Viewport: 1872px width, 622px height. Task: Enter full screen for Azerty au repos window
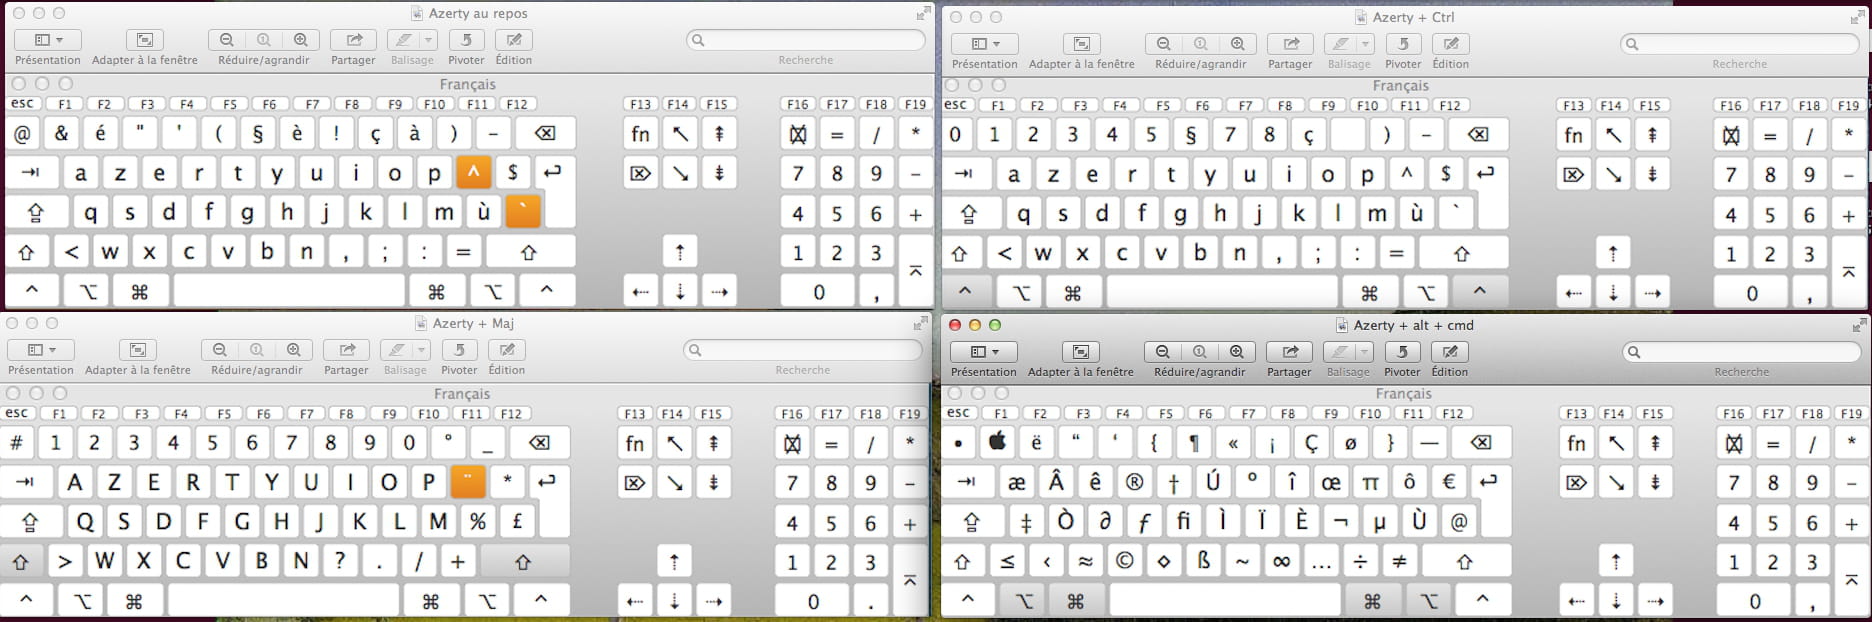(923, 14)
